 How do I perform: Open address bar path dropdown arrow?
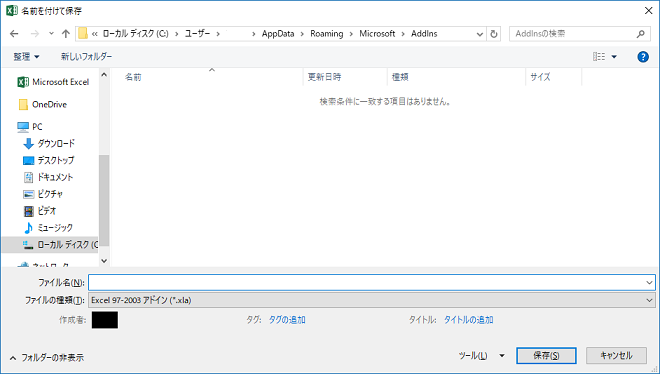(x=479, y=34)
